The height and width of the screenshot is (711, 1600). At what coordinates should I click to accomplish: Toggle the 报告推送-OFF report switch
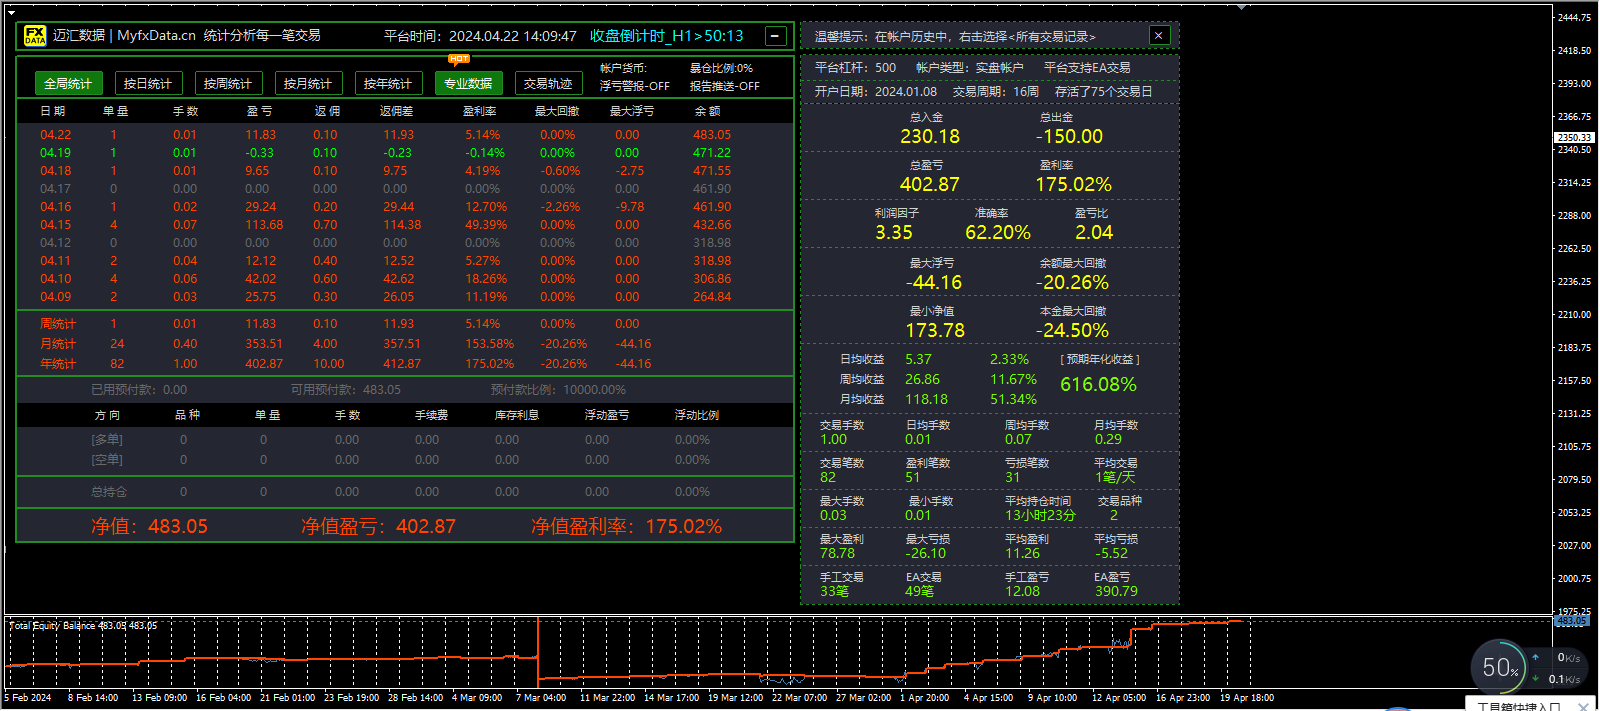[725, 86]
